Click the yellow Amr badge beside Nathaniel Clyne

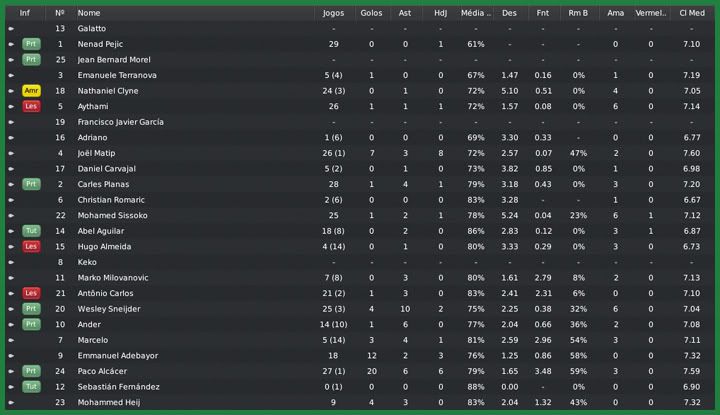31,91
